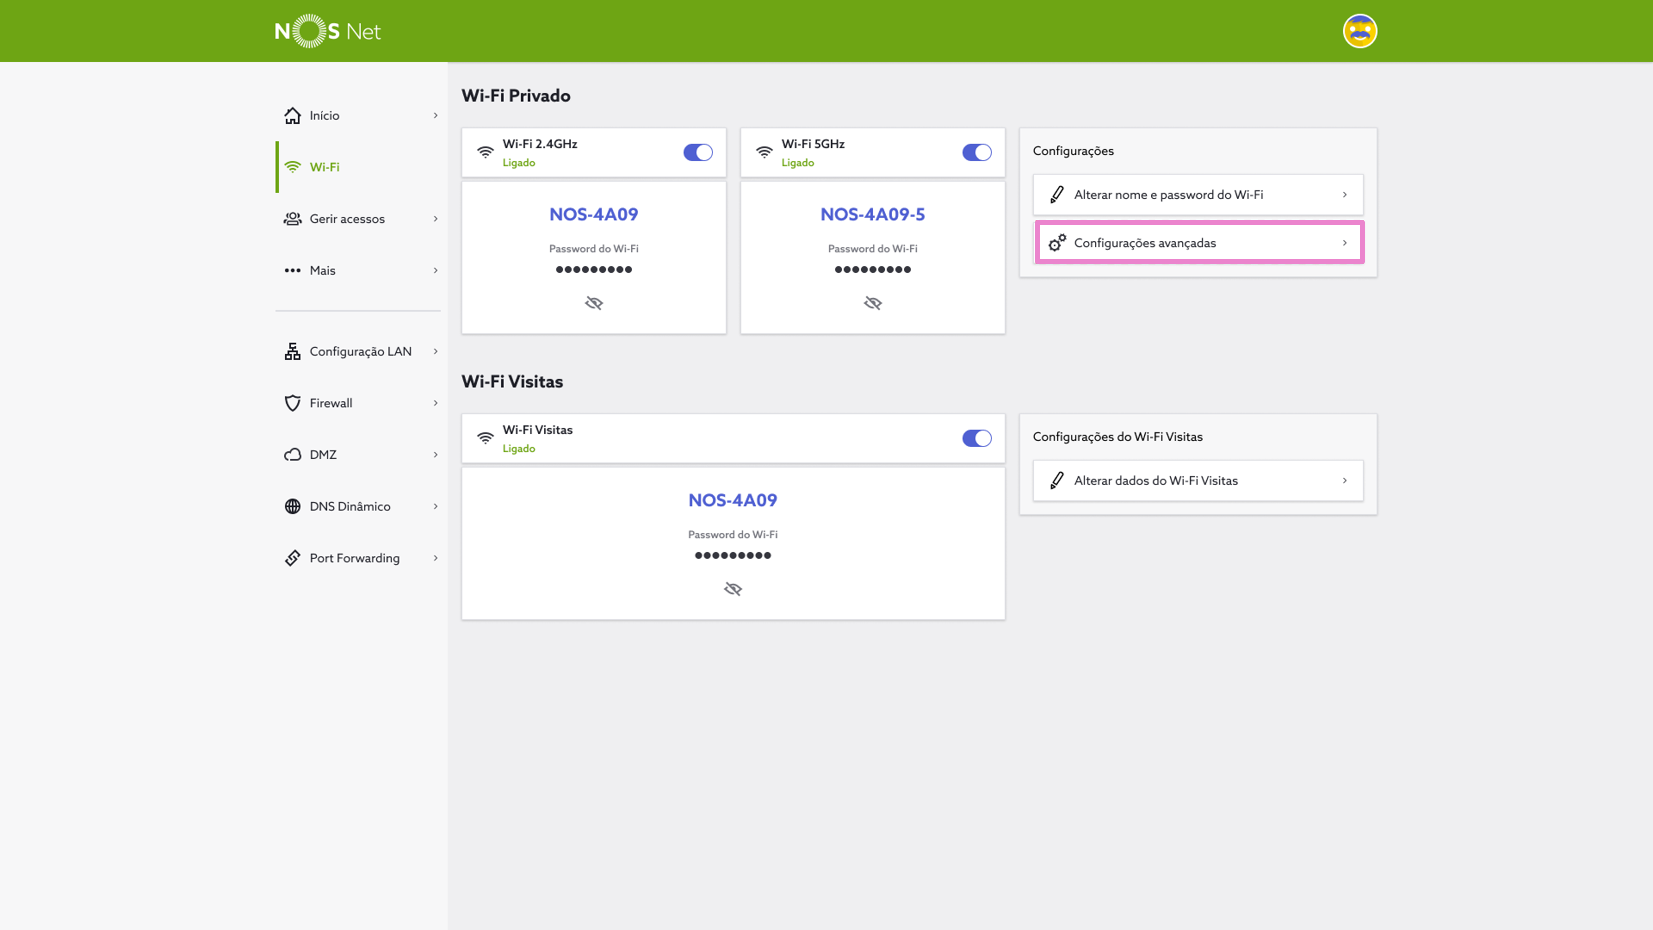
Task: Click the NOS-4A09 name in 2.4GHz card
Action: point(594,214)
